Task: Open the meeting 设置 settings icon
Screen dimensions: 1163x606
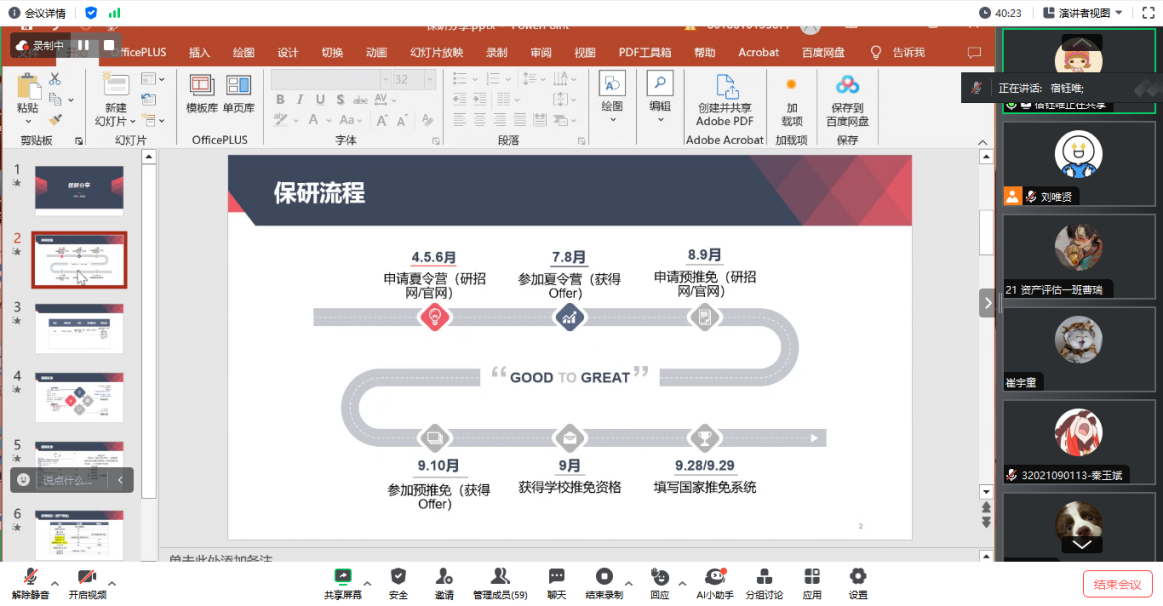Action: click(x=857, y=578)
